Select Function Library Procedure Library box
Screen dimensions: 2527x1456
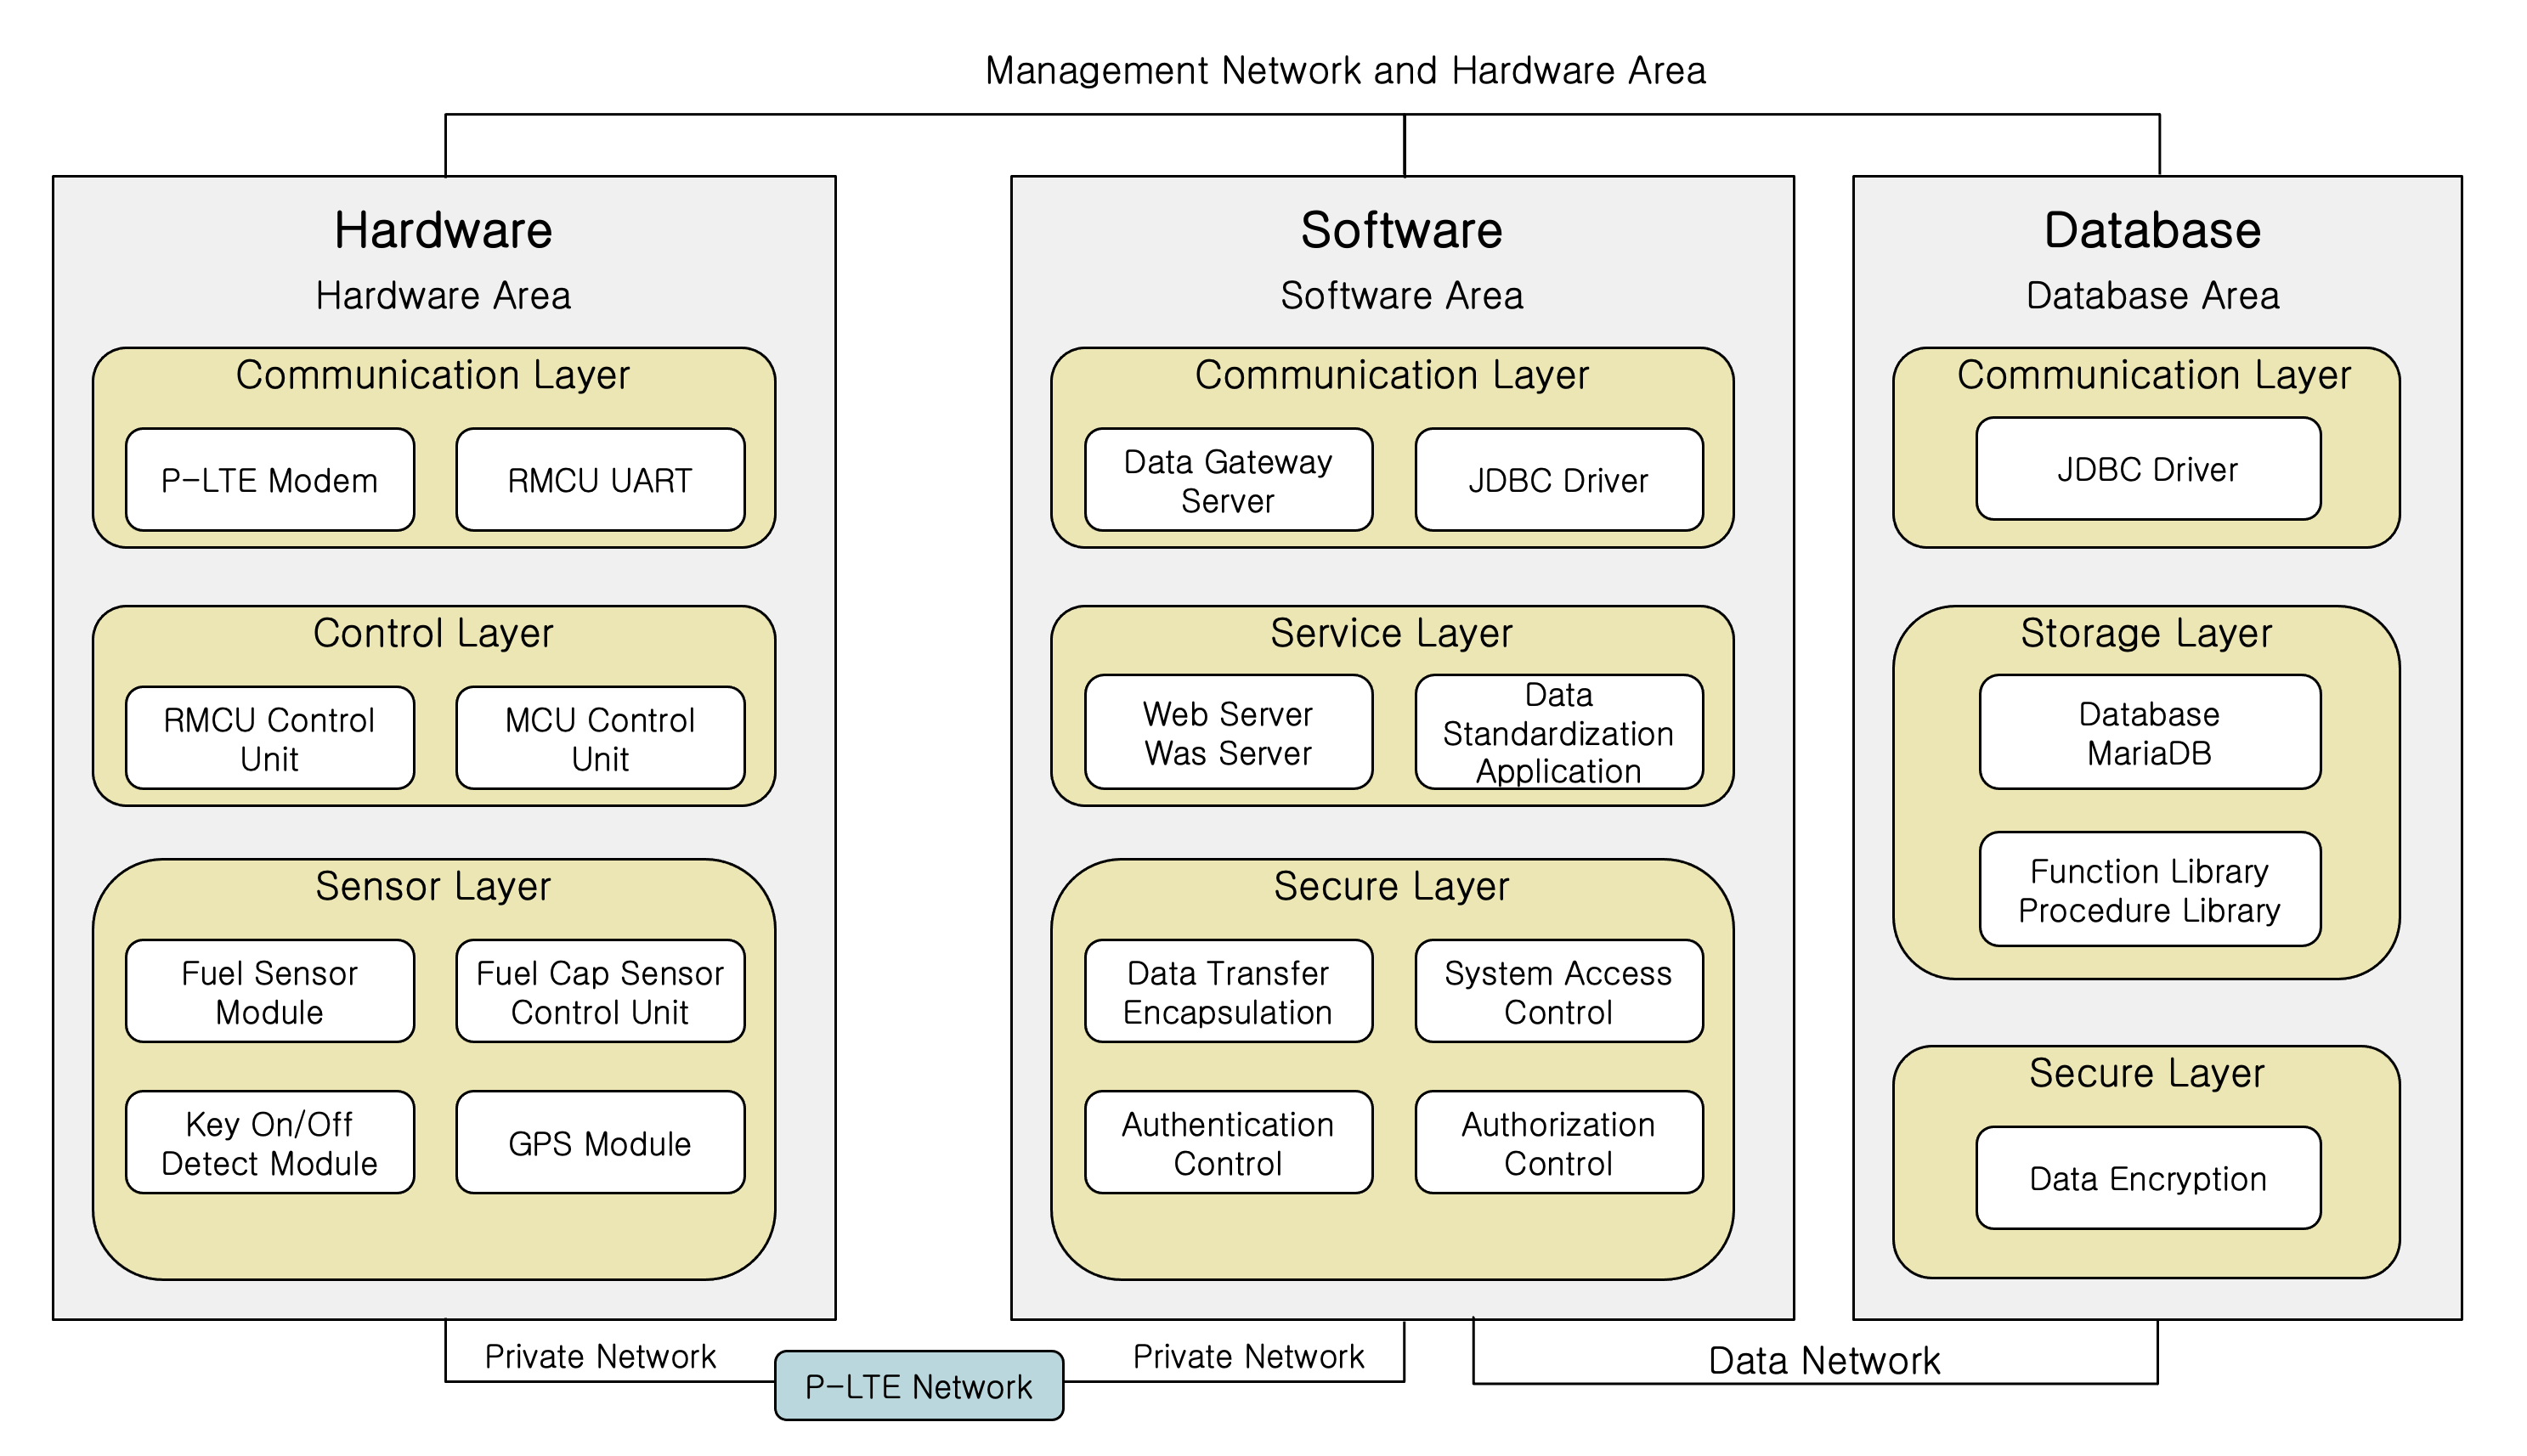(x=2149, y=889)
